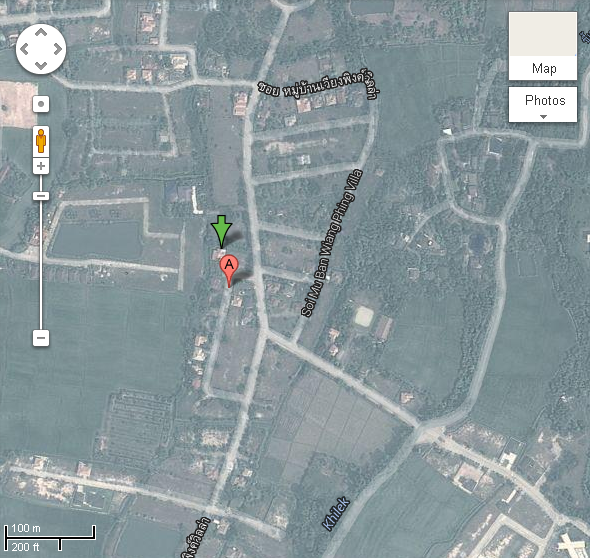Click the zoom slider handle

point(41,196)
